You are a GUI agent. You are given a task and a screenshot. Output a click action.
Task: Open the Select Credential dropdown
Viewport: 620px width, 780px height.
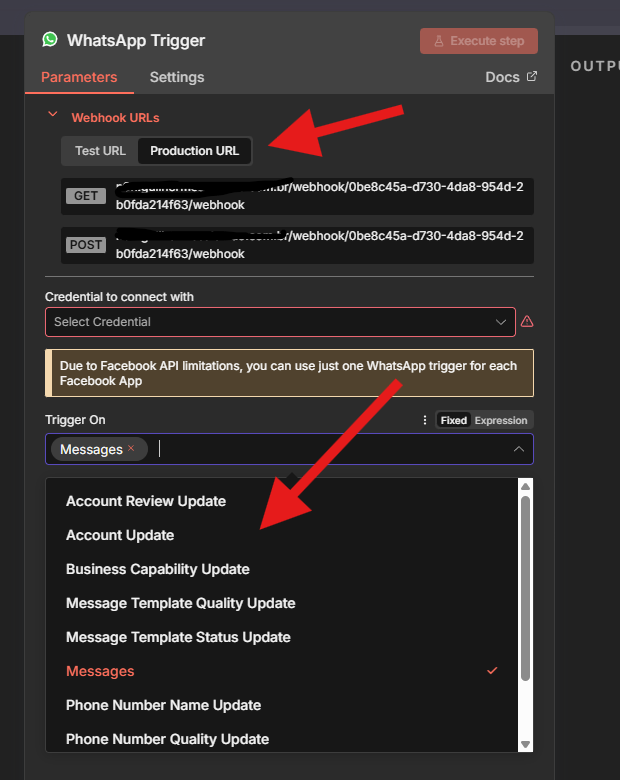click(x=280, y=322)
